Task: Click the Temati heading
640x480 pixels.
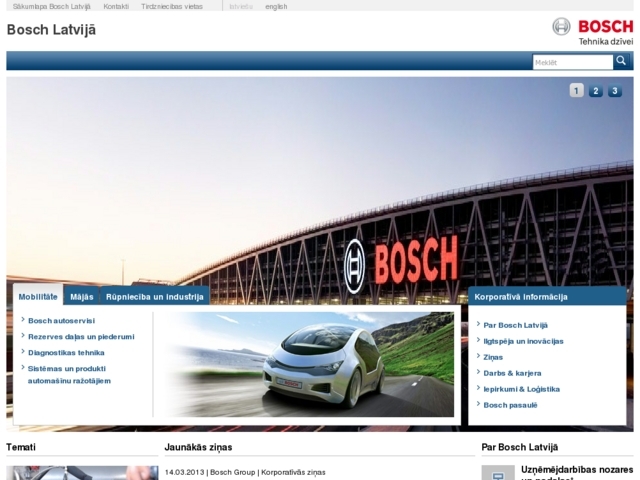Action: tap(21, 447)
